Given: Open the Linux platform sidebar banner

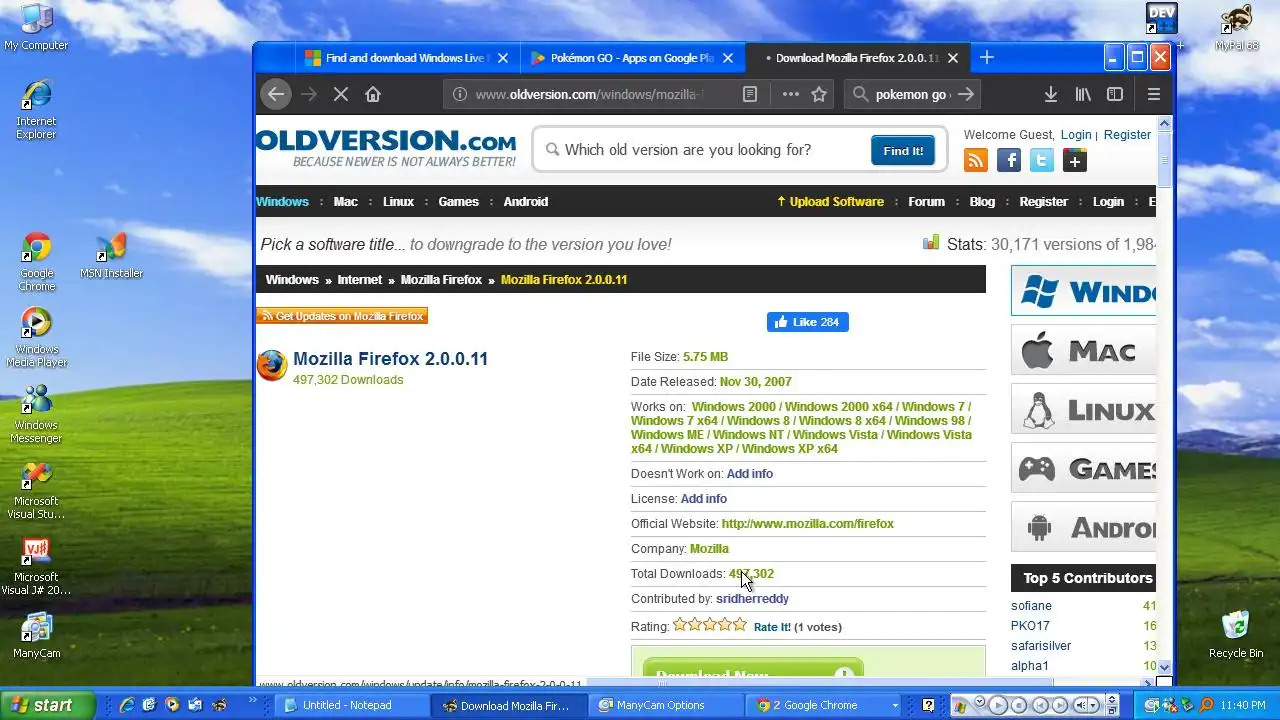Looking at the screenshot, I should 1083,409.
